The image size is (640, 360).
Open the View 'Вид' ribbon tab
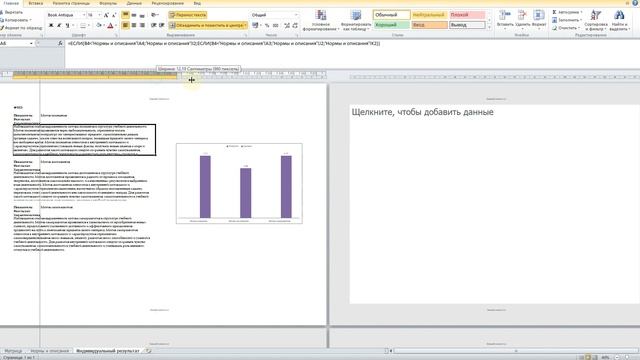[197, 3]
